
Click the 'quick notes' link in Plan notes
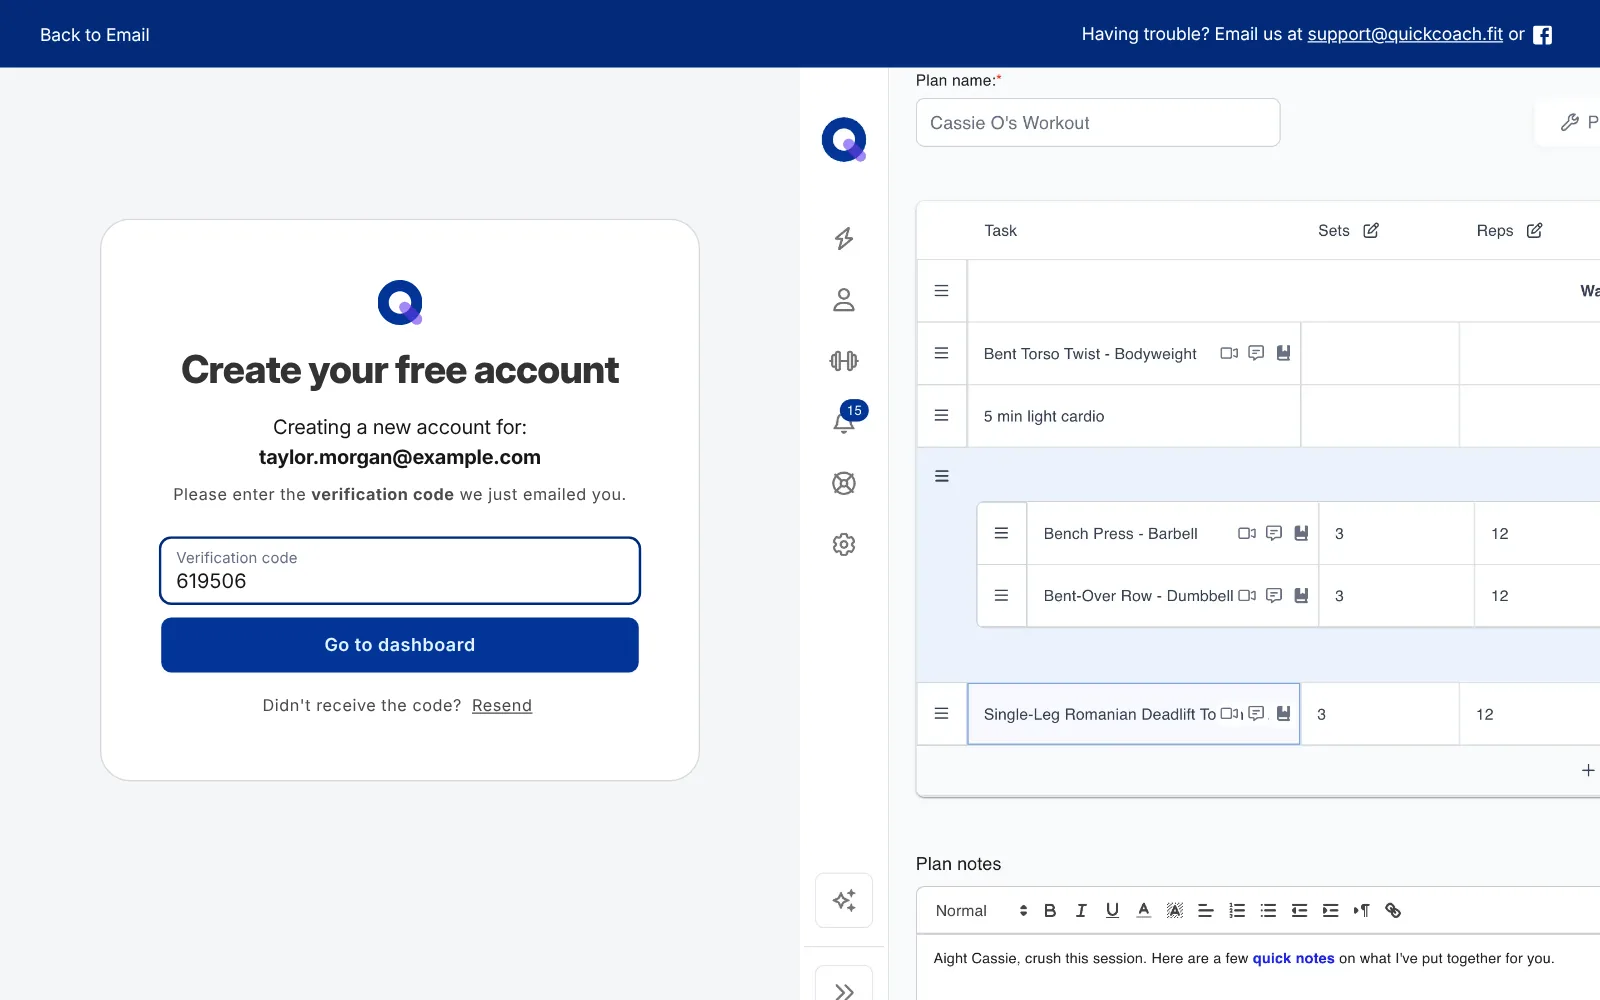tap(1293, 958)
